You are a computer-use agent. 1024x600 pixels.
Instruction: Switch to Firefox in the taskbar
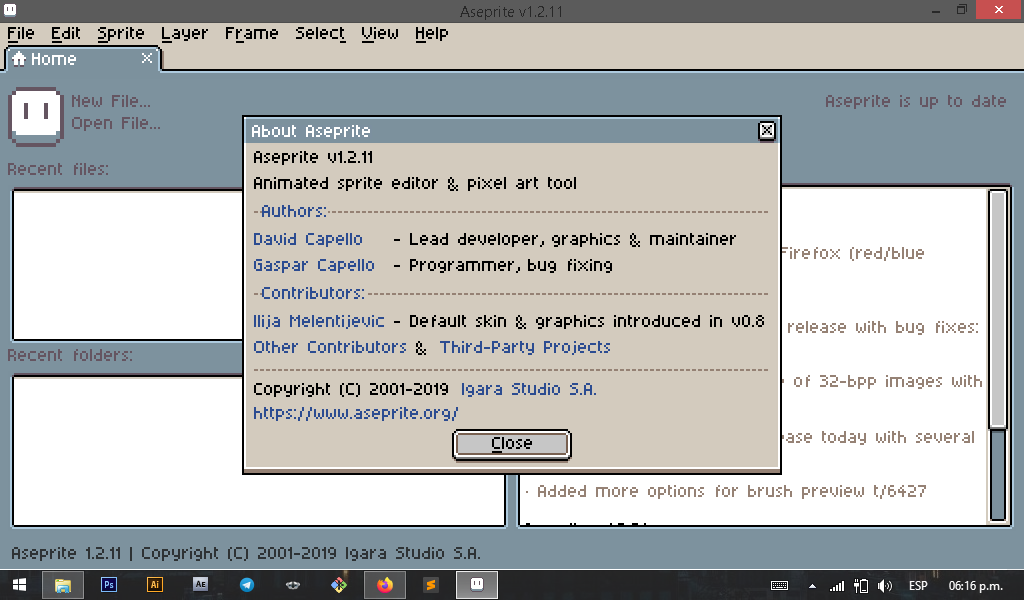pyautogui.click(x=385, y=585)
